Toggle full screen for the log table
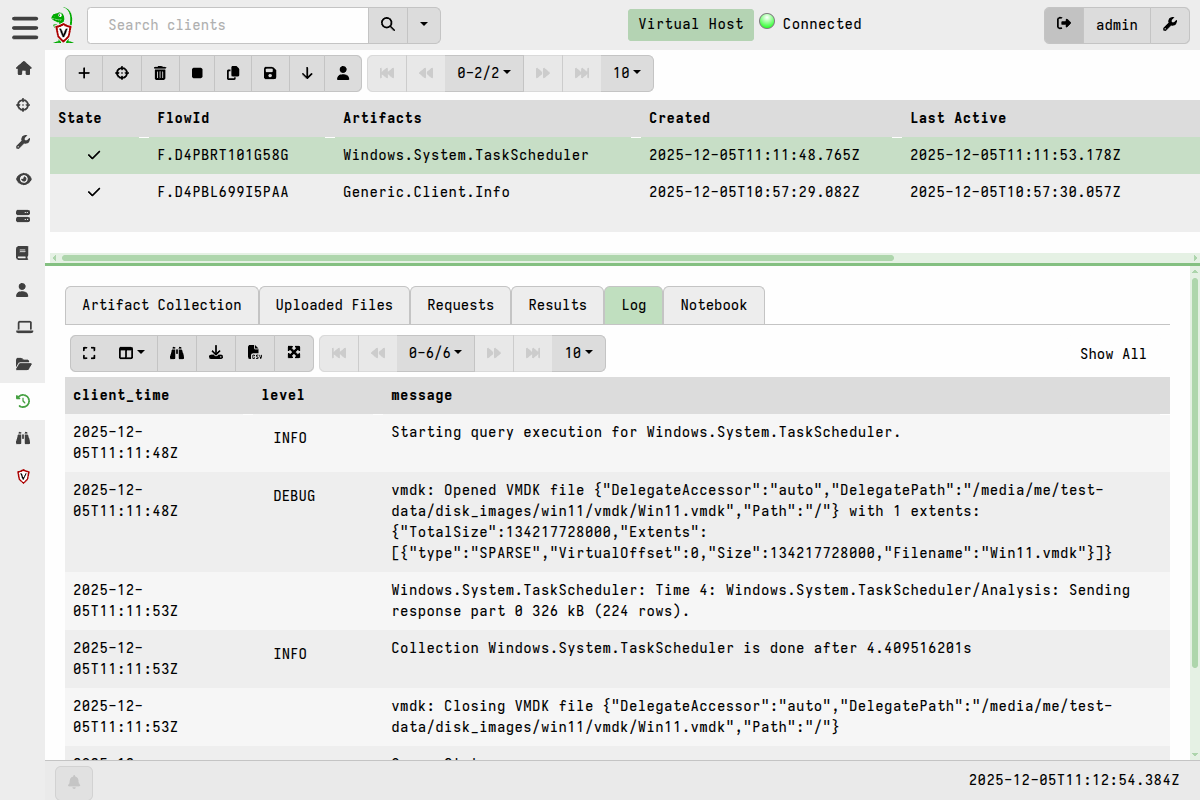The width and height of the screenshot is (1200, 800). coord(89,353)
